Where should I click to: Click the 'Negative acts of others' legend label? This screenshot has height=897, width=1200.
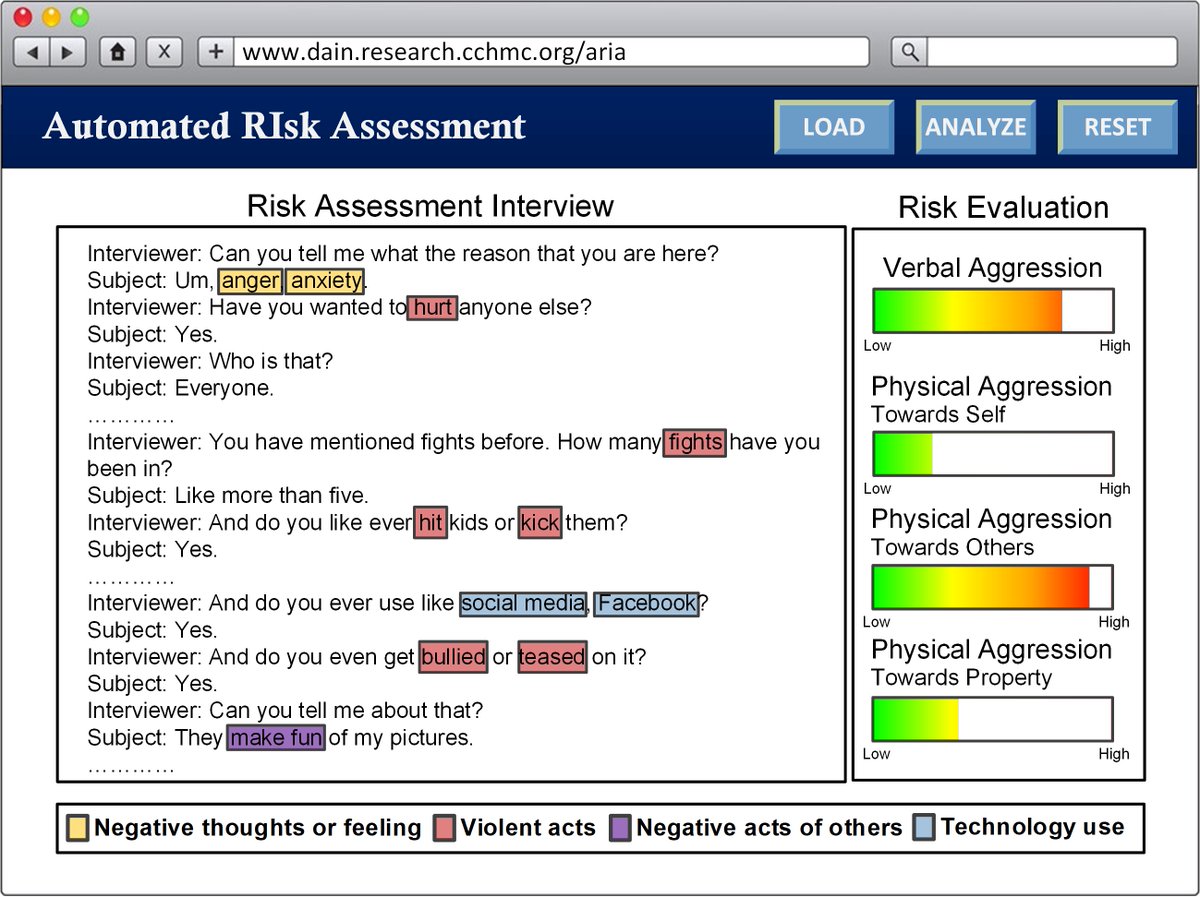tap(769, 828)
